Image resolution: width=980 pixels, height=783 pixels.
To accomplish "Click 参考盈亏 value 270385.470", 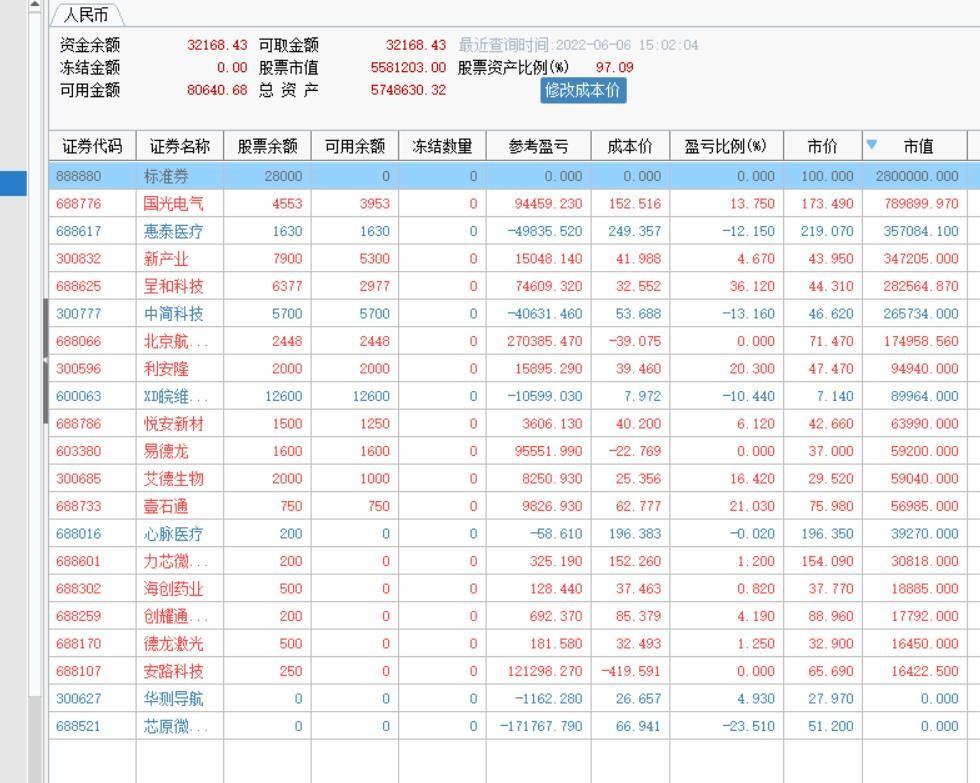I will [544, 341].
